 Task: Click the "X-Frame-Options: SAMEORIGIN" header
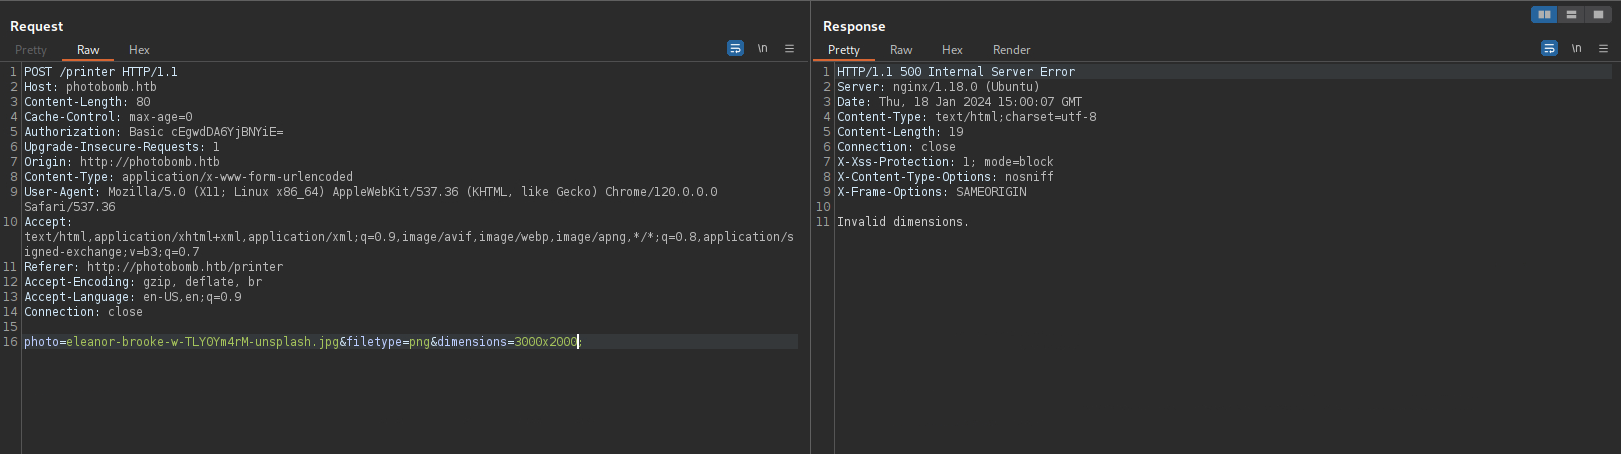931,192
